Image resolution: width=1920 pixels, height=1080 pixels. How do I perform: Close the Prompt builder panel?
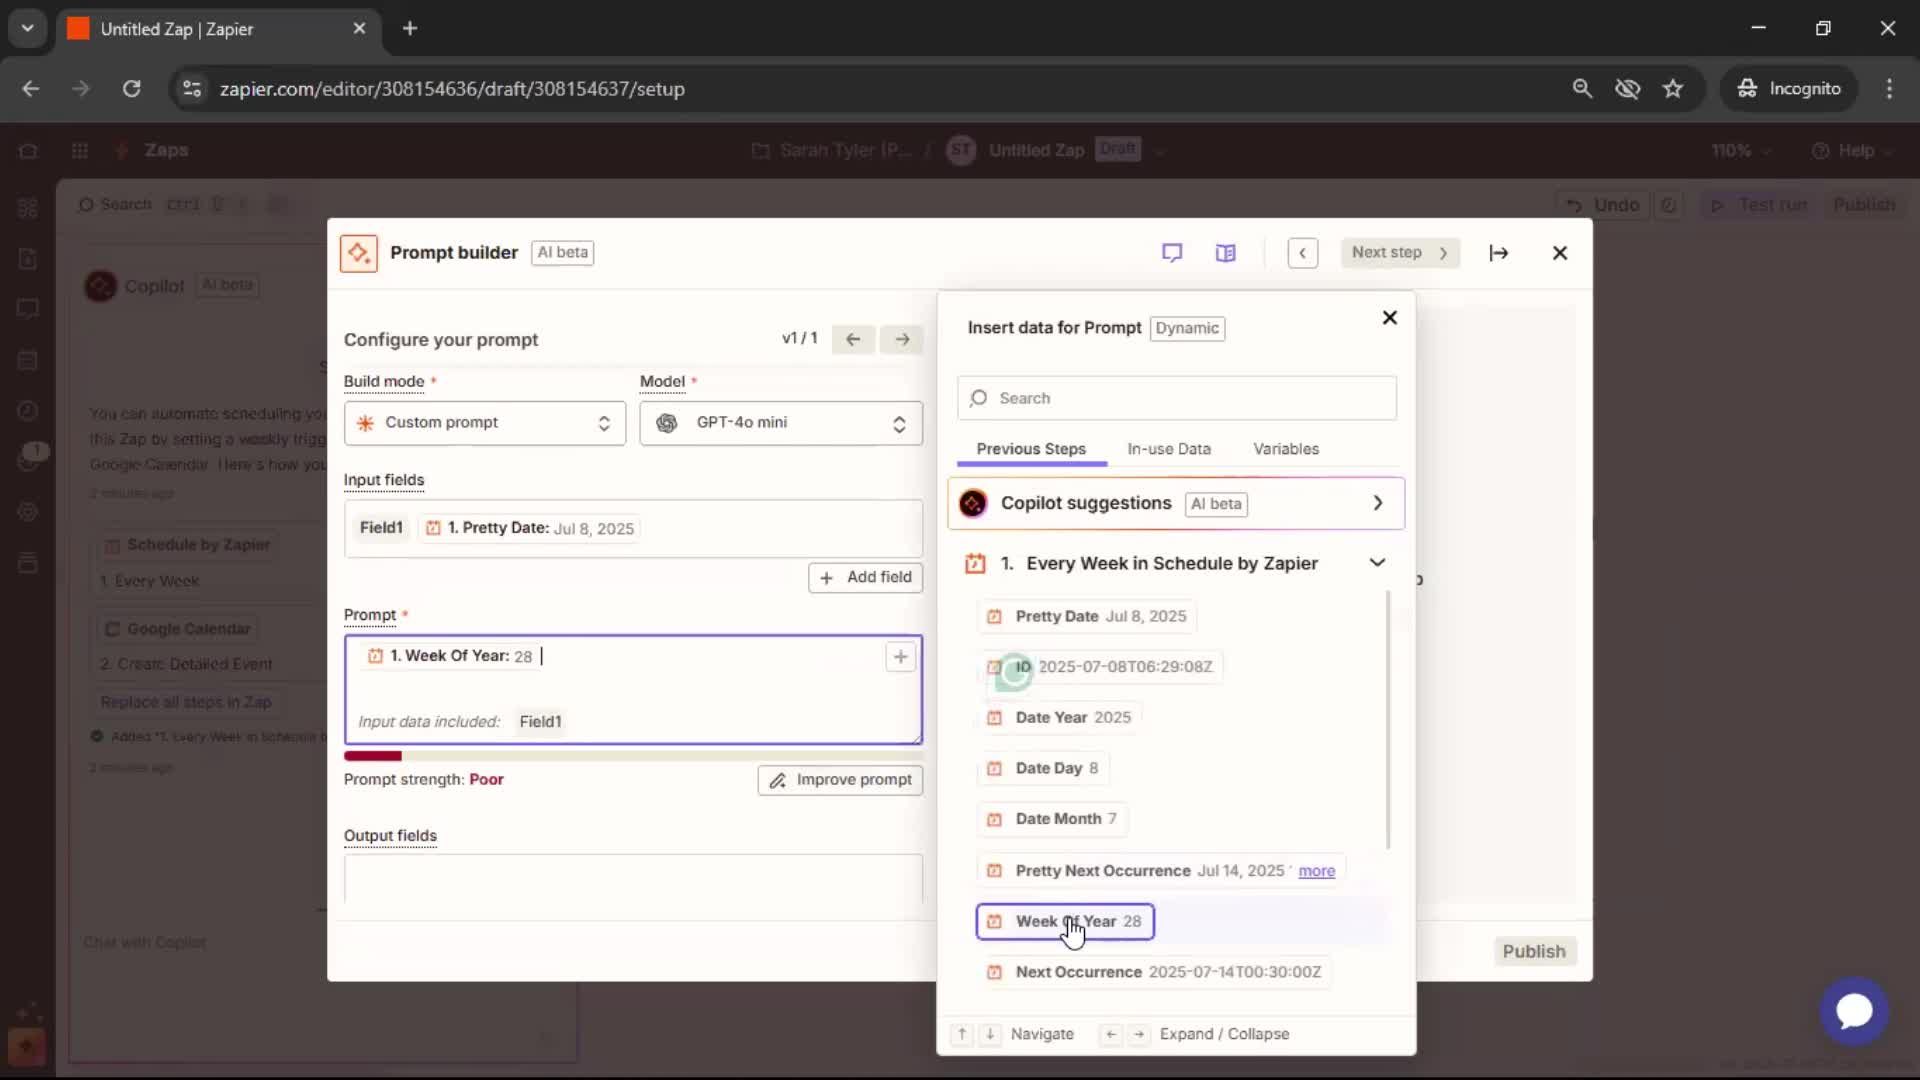click(x=1559, y=253)
